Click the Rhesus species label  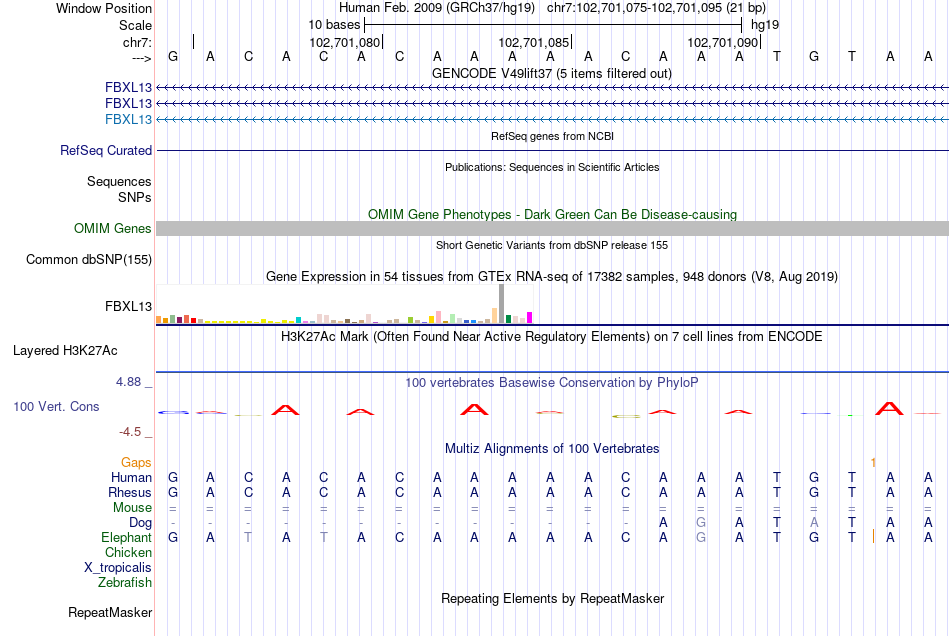[x=130, y=492]
